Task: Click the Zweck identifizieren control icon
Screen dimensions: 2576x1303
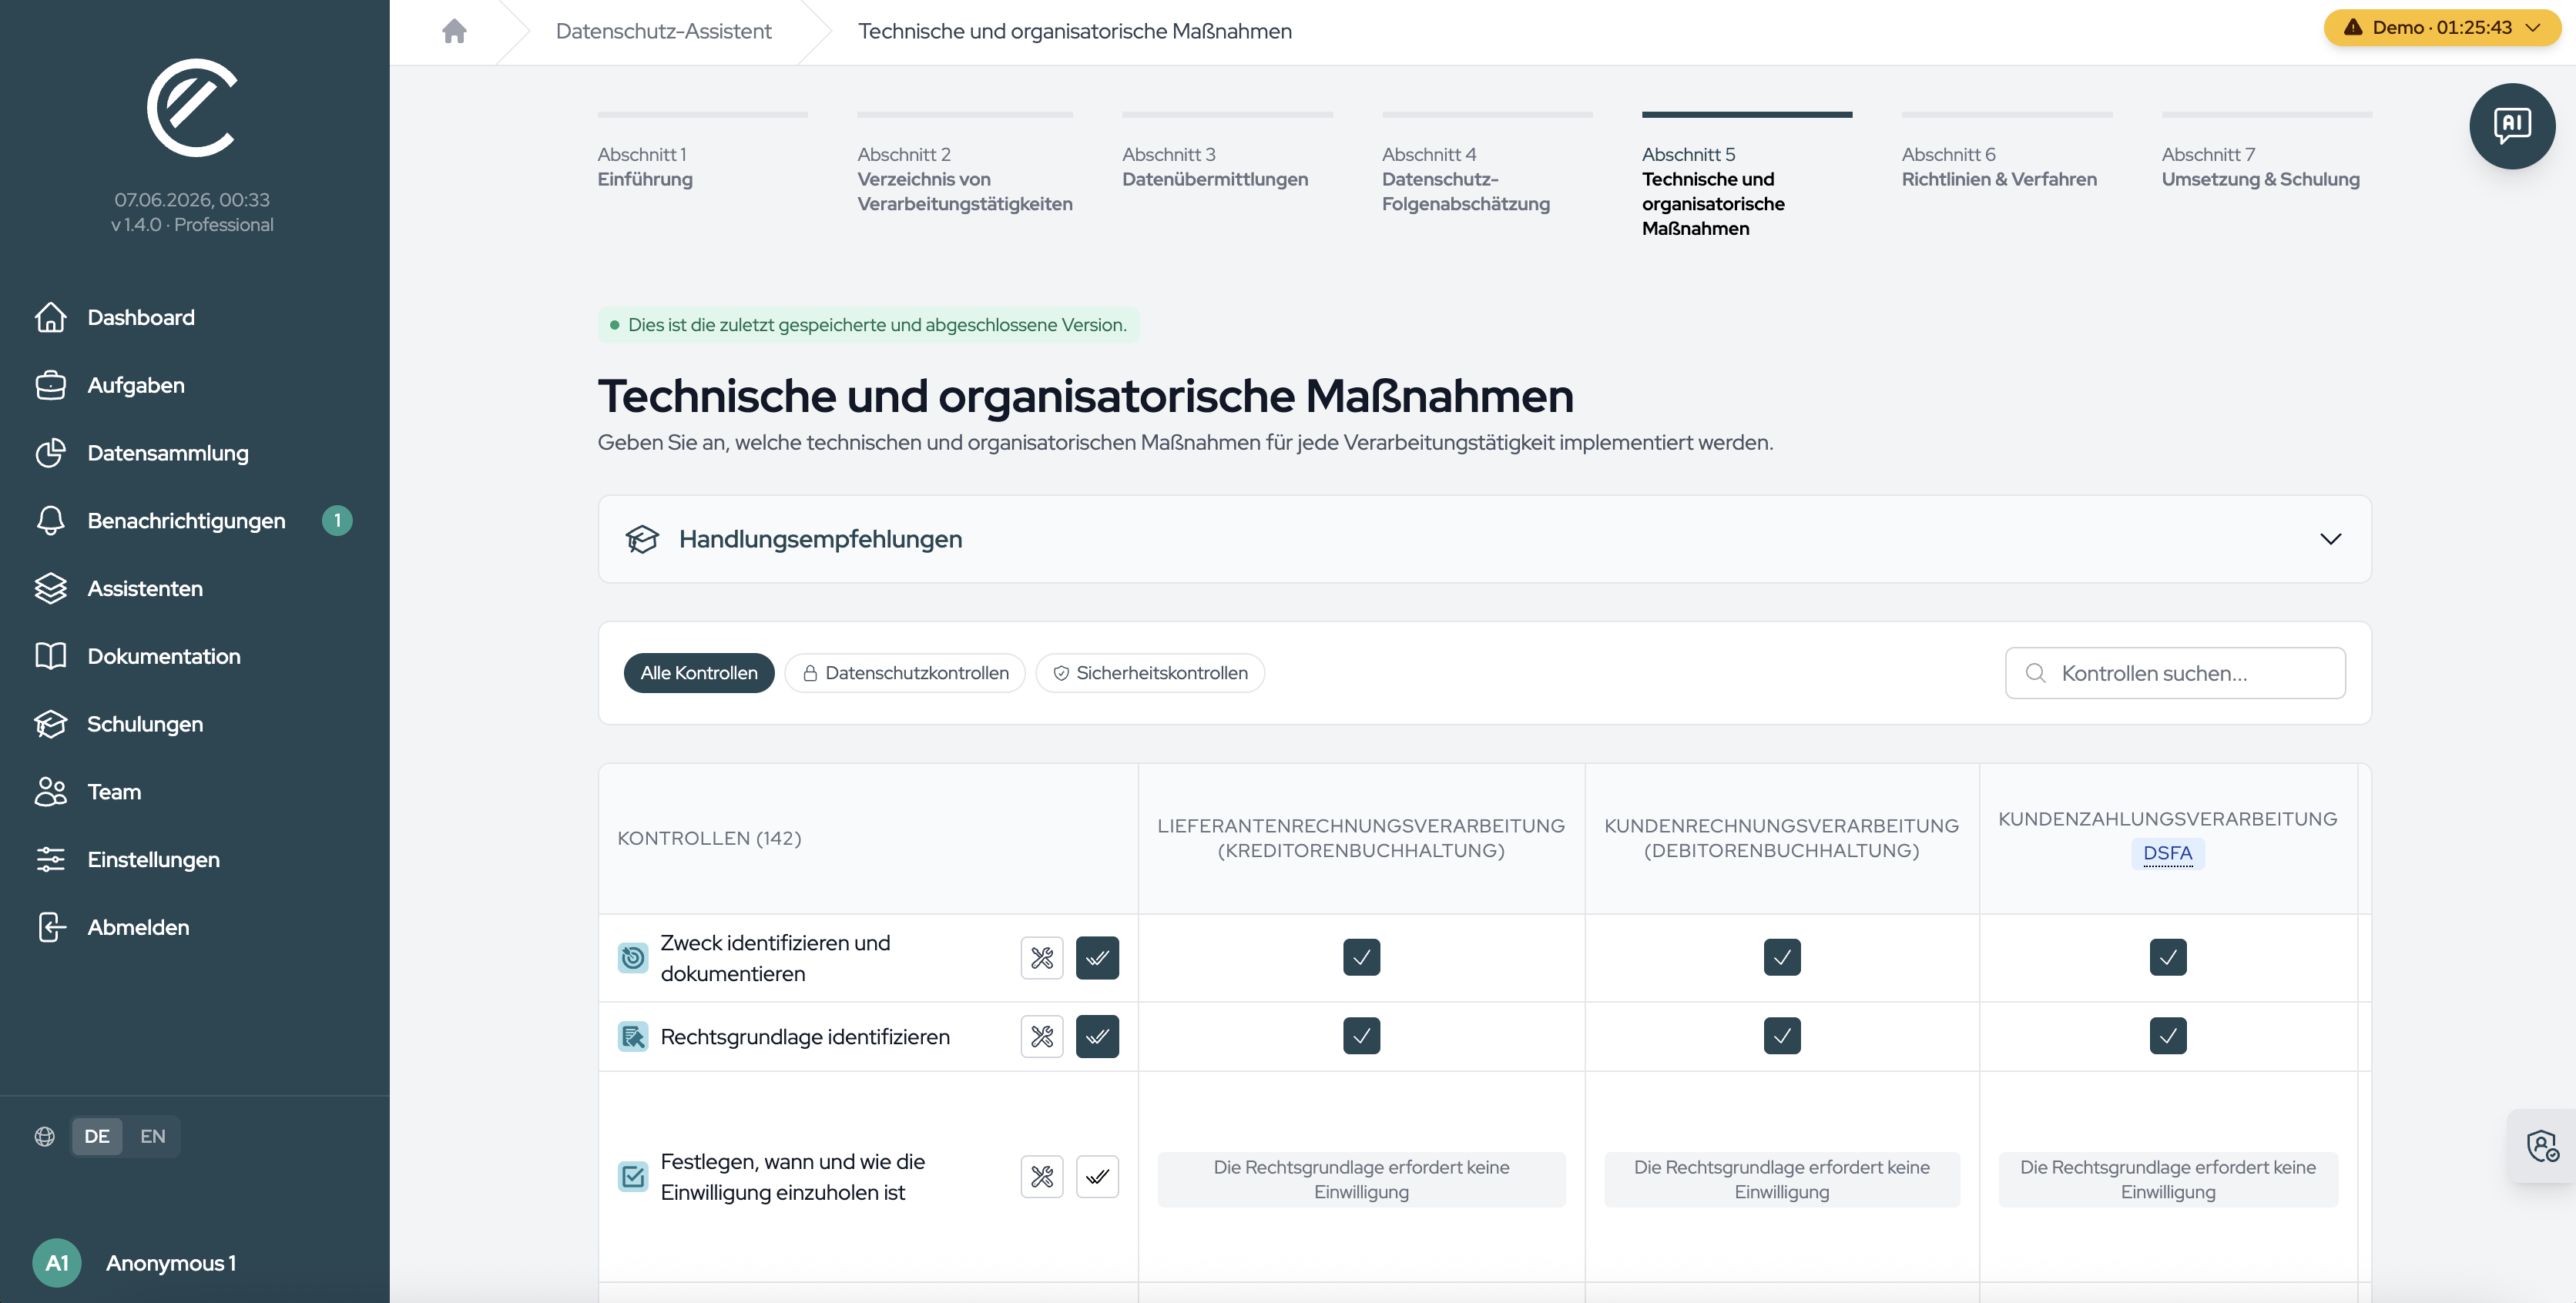Action: (x=633, y=958)
